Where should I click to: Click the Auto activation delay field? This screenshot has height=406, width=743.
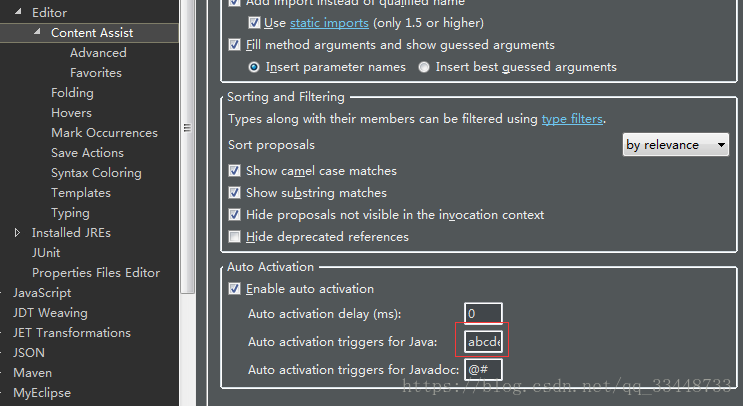click(483, 314)
